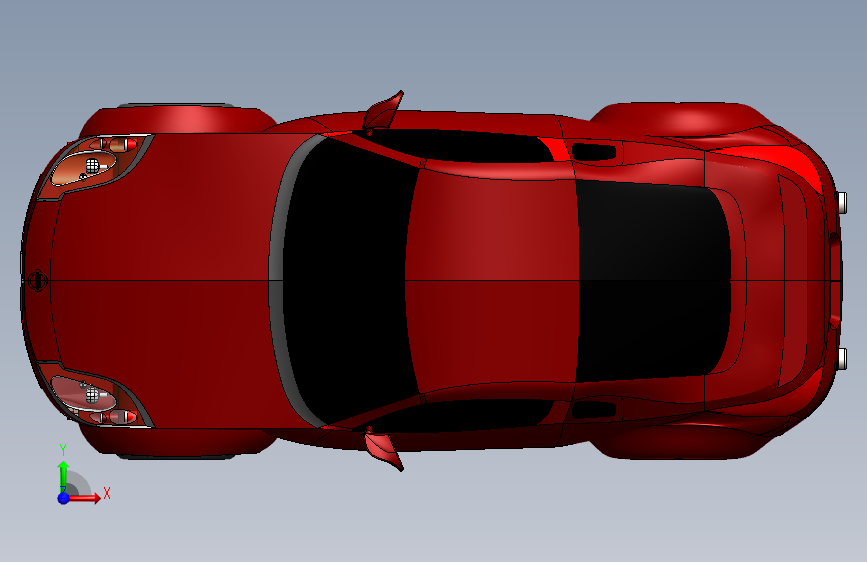Click the blue Z axis ball of the triad

[64, 498]
